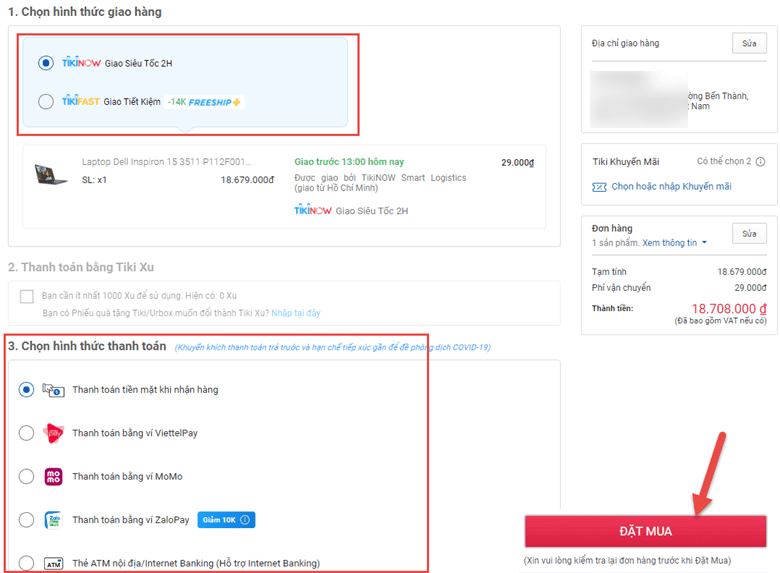
Task: Select ZaloPay wallet payment
Action: coord(26,520)
